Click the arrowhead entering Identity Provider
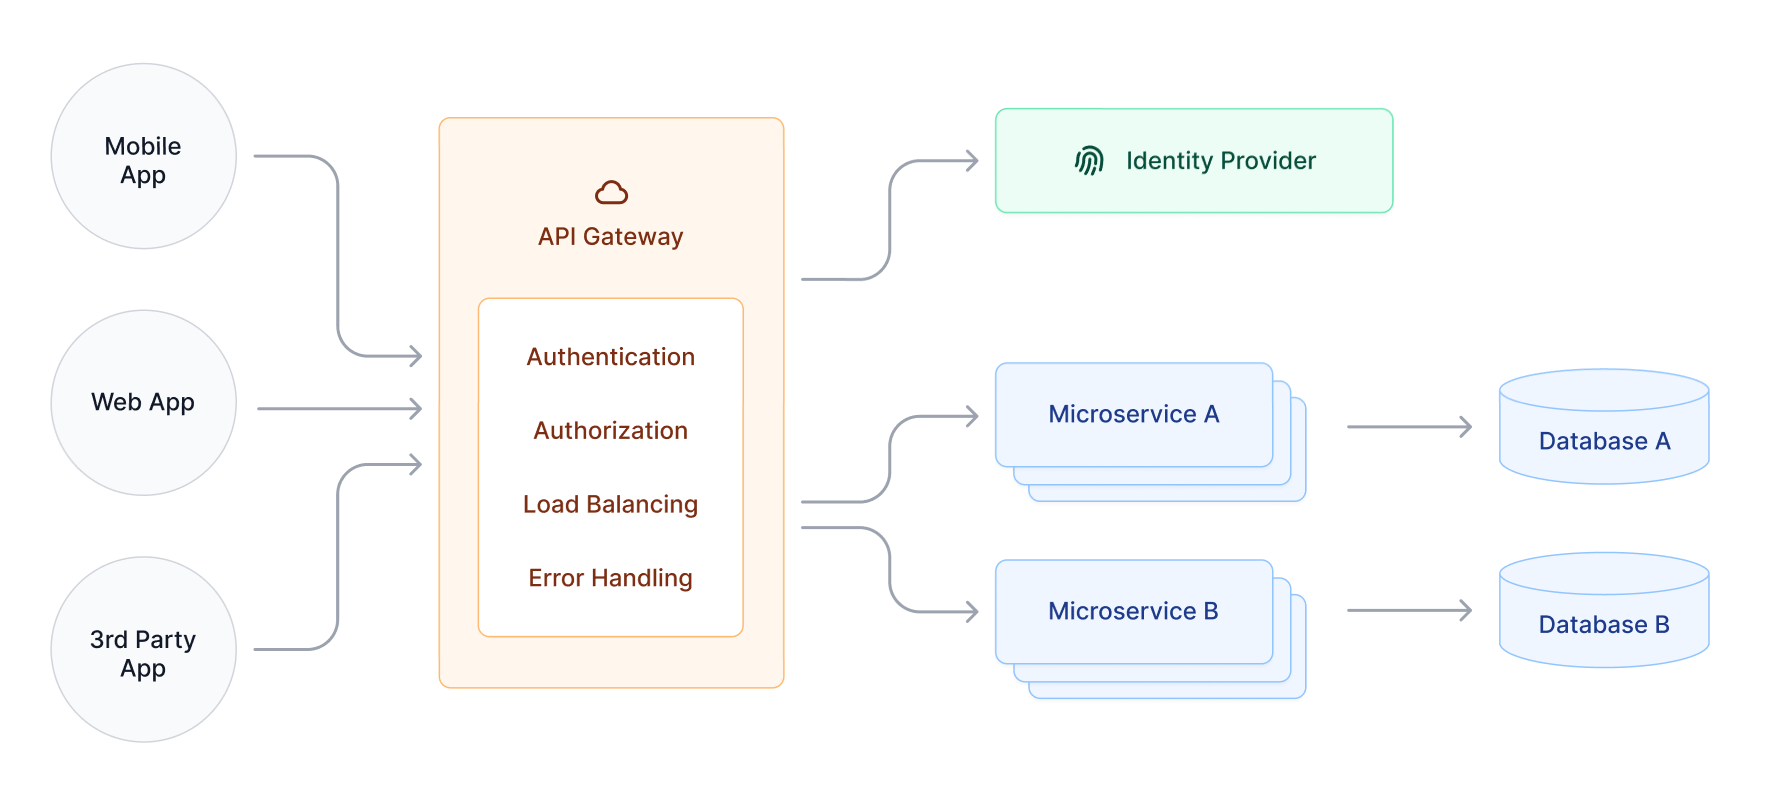The image size is (1777, 806). pos(972,161)
